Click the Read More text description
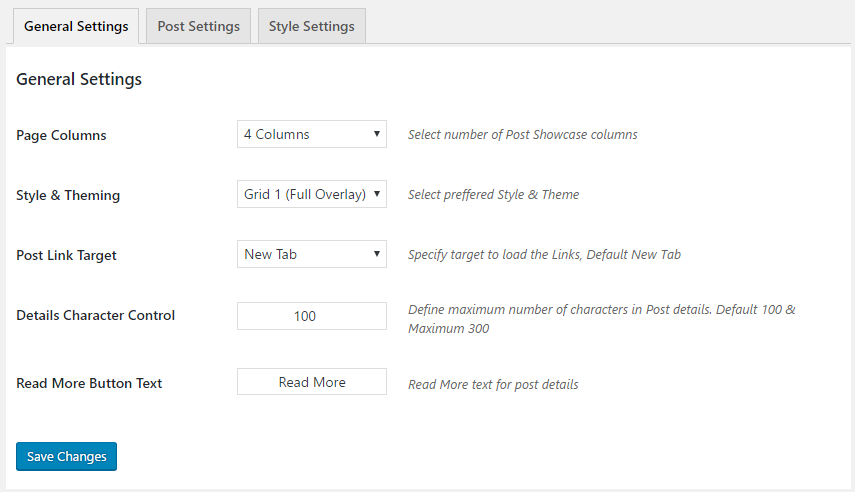This screenshot has height=492, width=855. pos(493,384)
